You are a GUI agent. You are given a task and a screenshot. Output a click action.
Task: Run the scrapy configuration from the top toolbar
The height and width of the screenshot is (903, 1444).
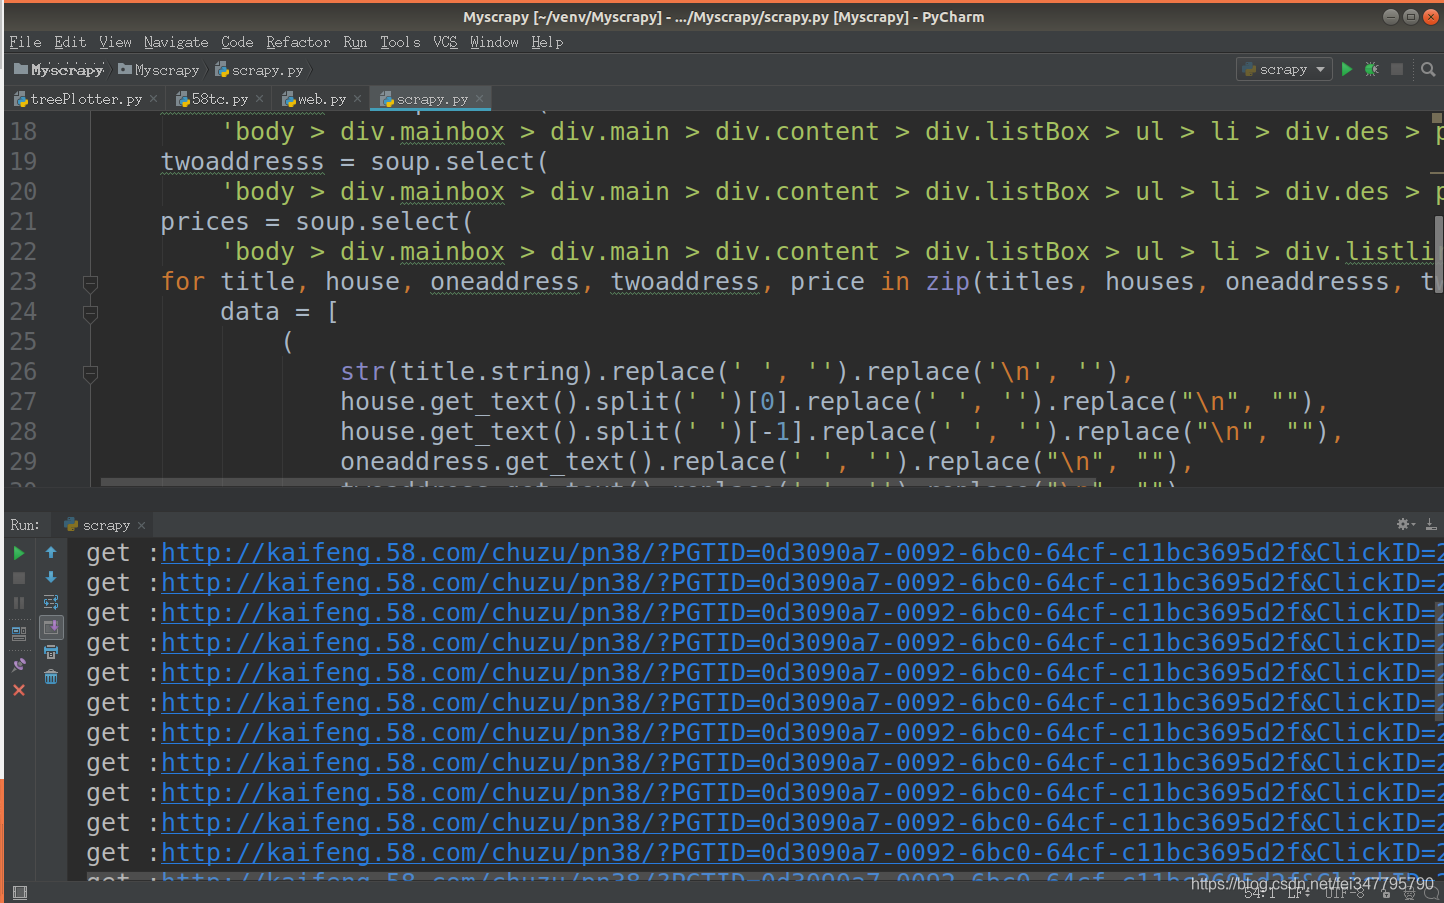(1347, 69)
